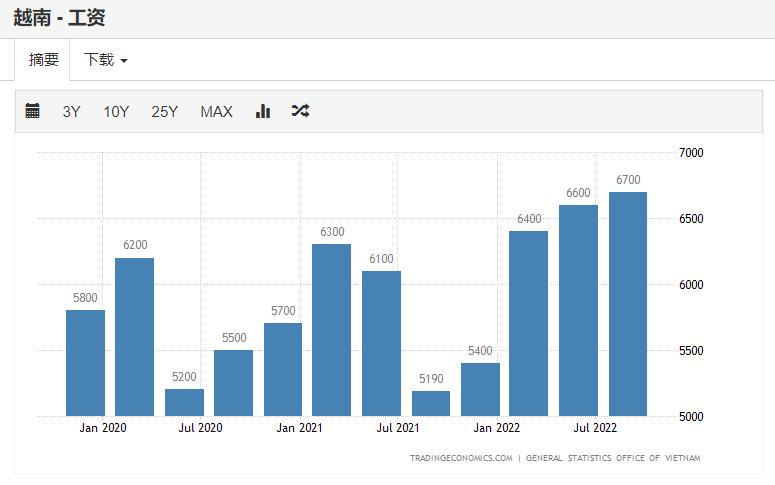Open the calendar date range picker
The image size is (775, 485).
tap(32, 111)
